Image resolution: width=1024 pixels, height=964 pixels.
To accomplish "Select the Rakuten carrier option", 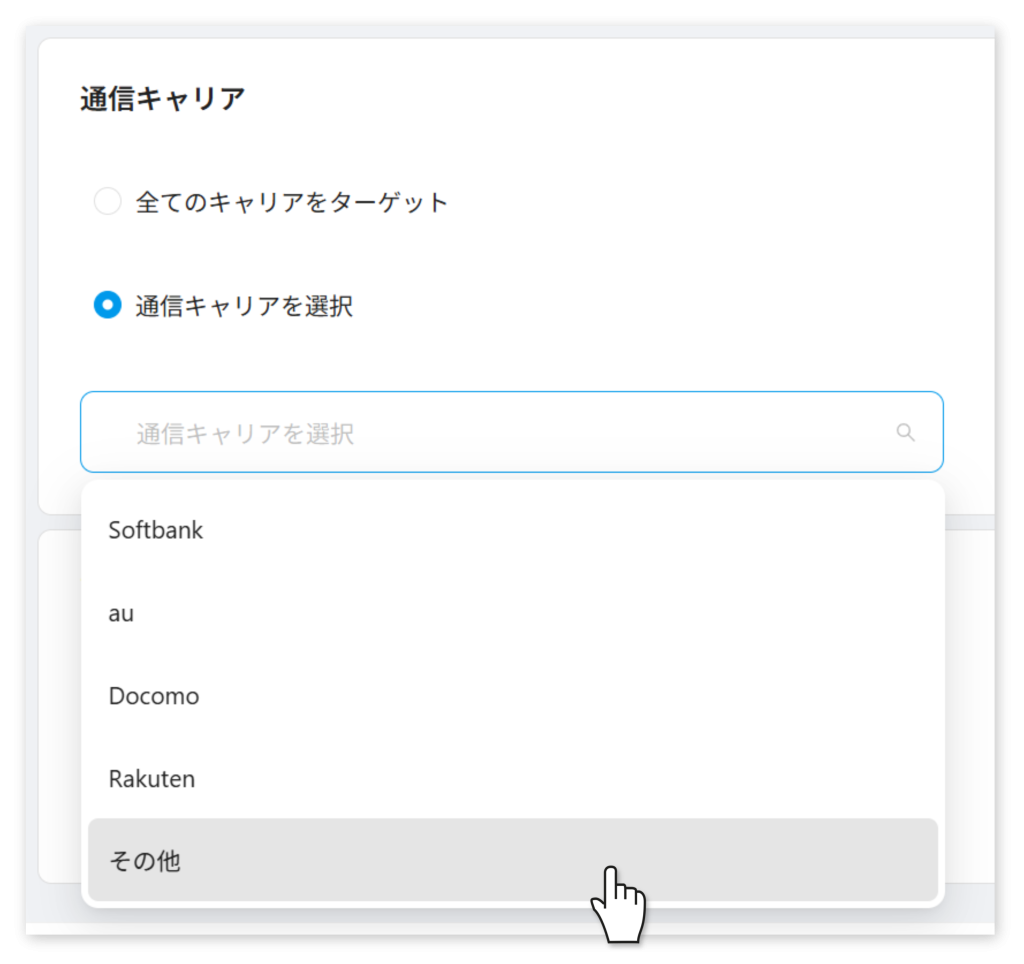I will coord(152,779).
